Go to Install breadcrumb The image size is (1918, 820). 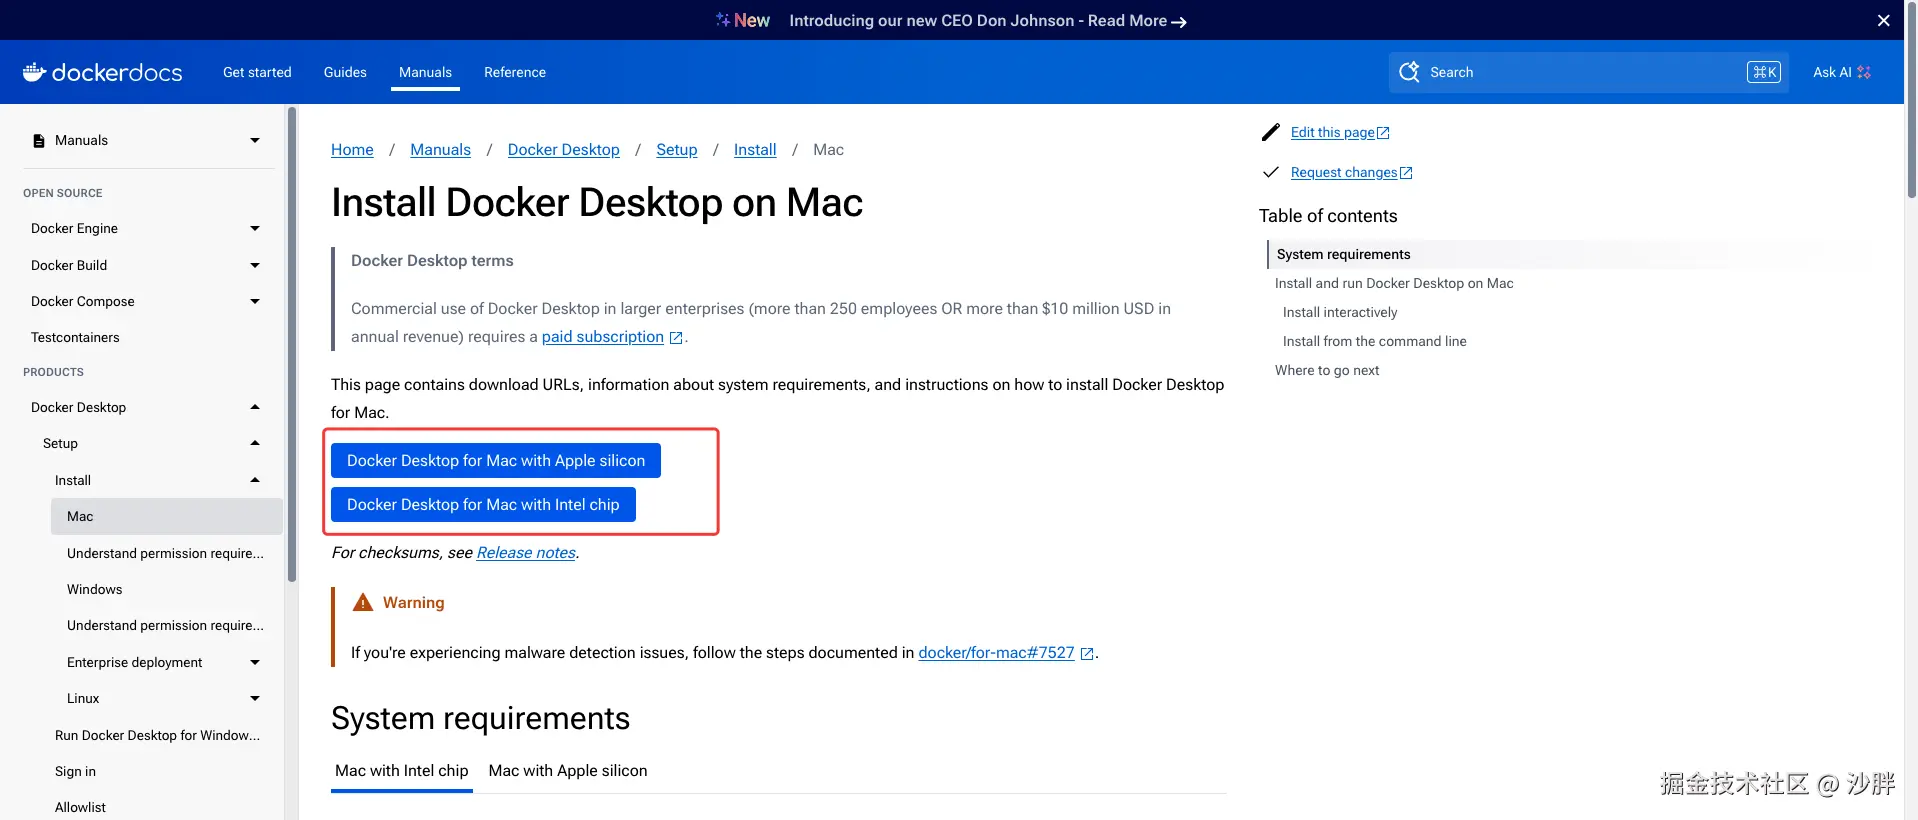(755, 150)
